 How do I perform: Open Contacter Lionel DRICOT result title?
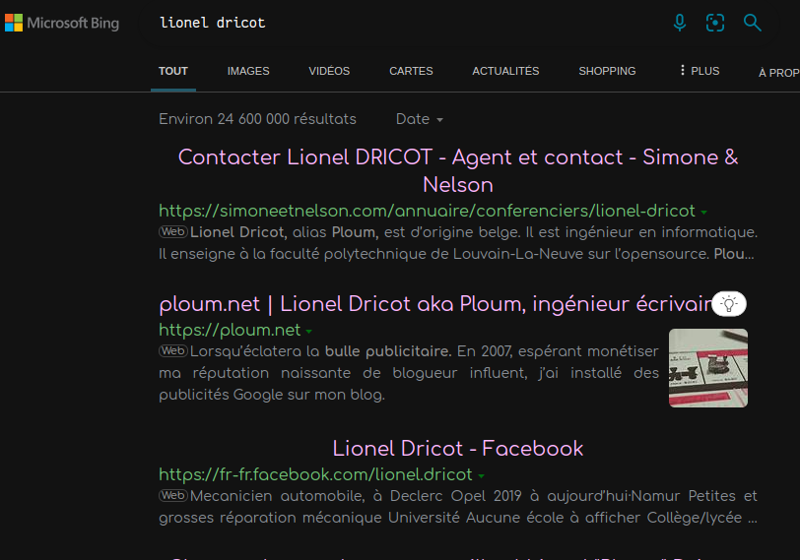(458, 171)
